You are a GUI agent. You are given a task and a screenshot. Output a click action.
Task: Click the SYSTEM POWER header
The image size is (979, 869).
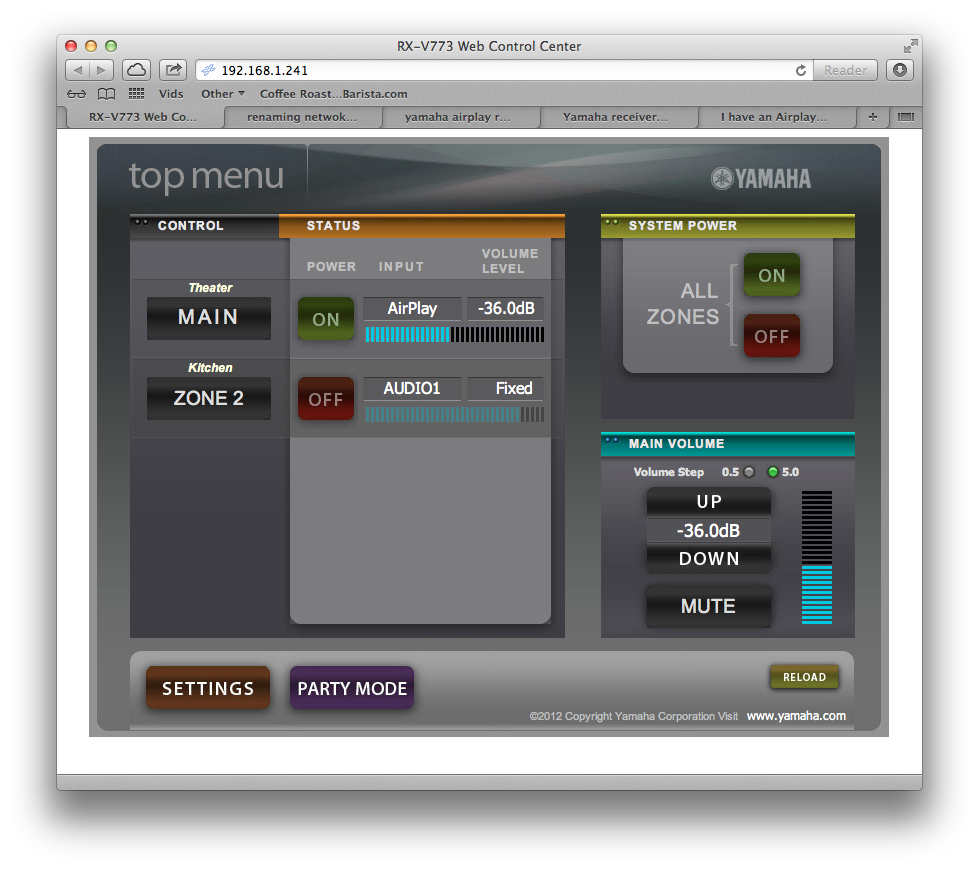[727, 226]
